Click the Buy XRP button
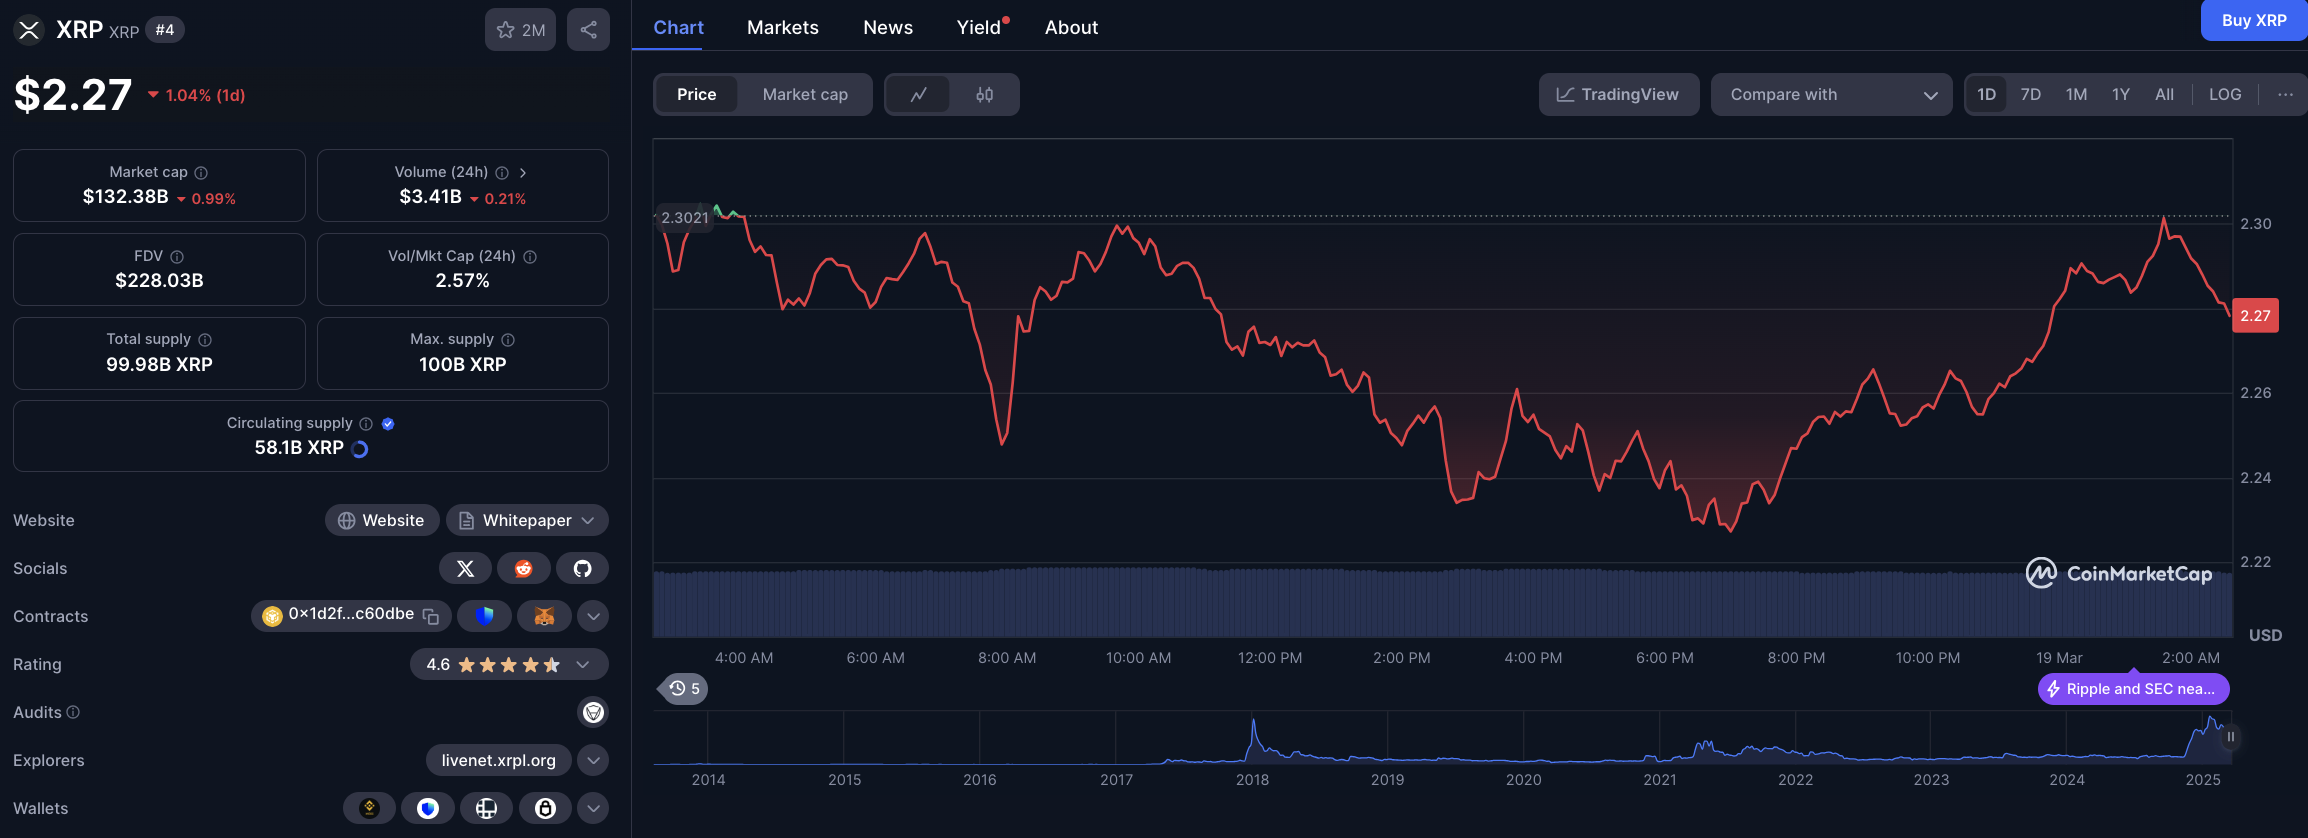This screenshot has width=2308, height=838. (x=2254, y=20)
